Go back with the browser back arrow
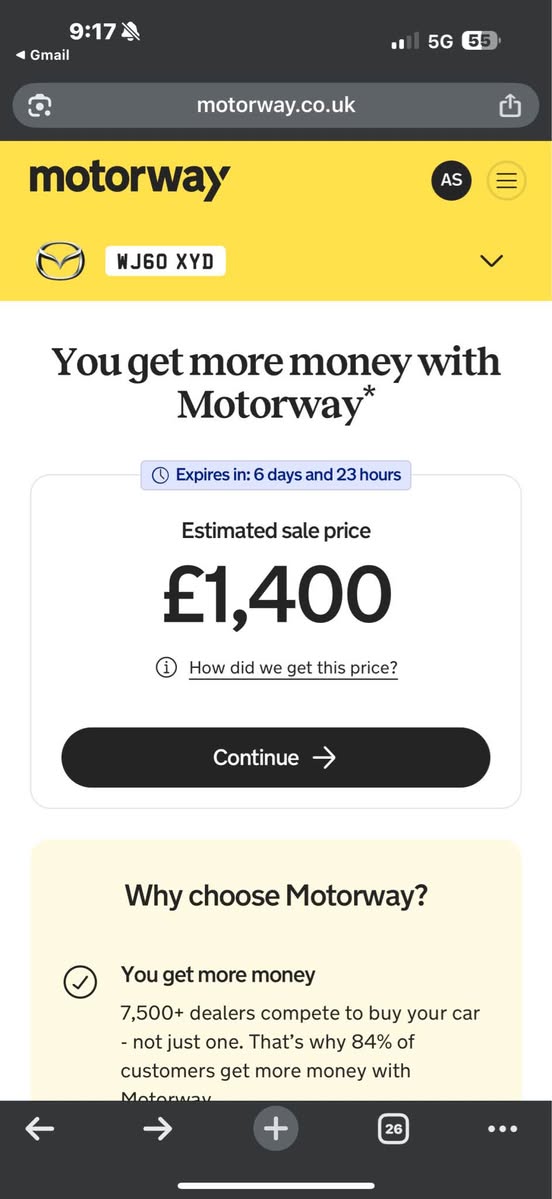The image size is (552, 1199). click(x=40, y=1128)
